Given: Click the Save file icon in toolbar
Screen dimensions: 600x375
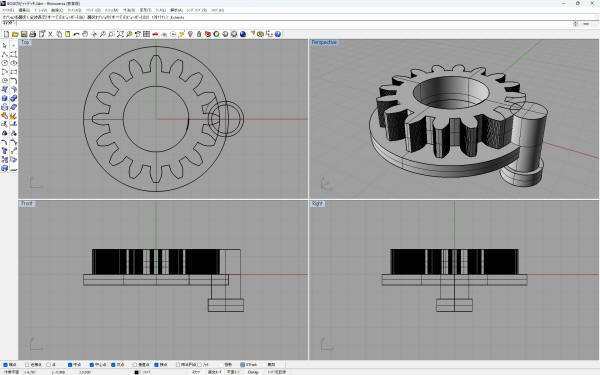Looking at the screenshot, I should 24,34.
